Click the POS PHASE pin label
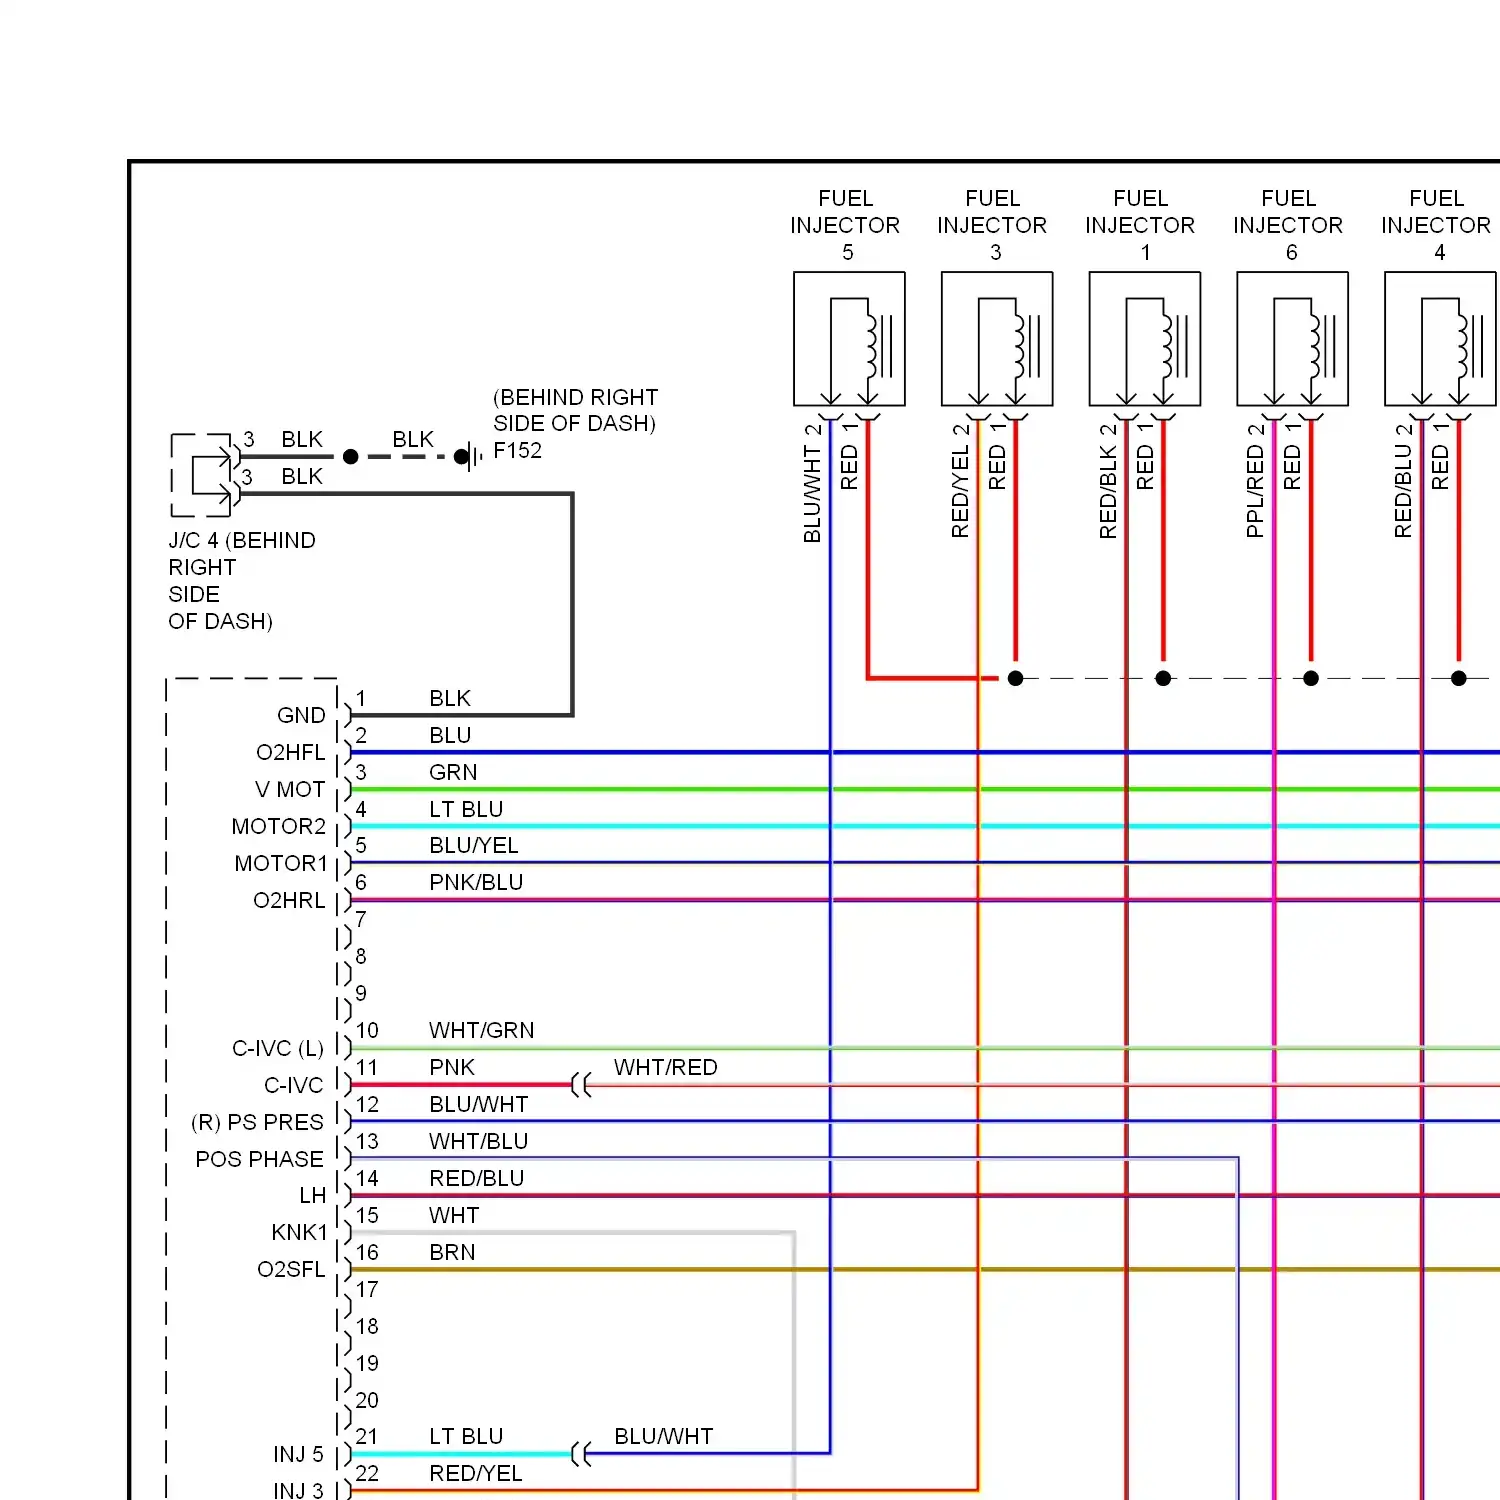 point(260,1160)
